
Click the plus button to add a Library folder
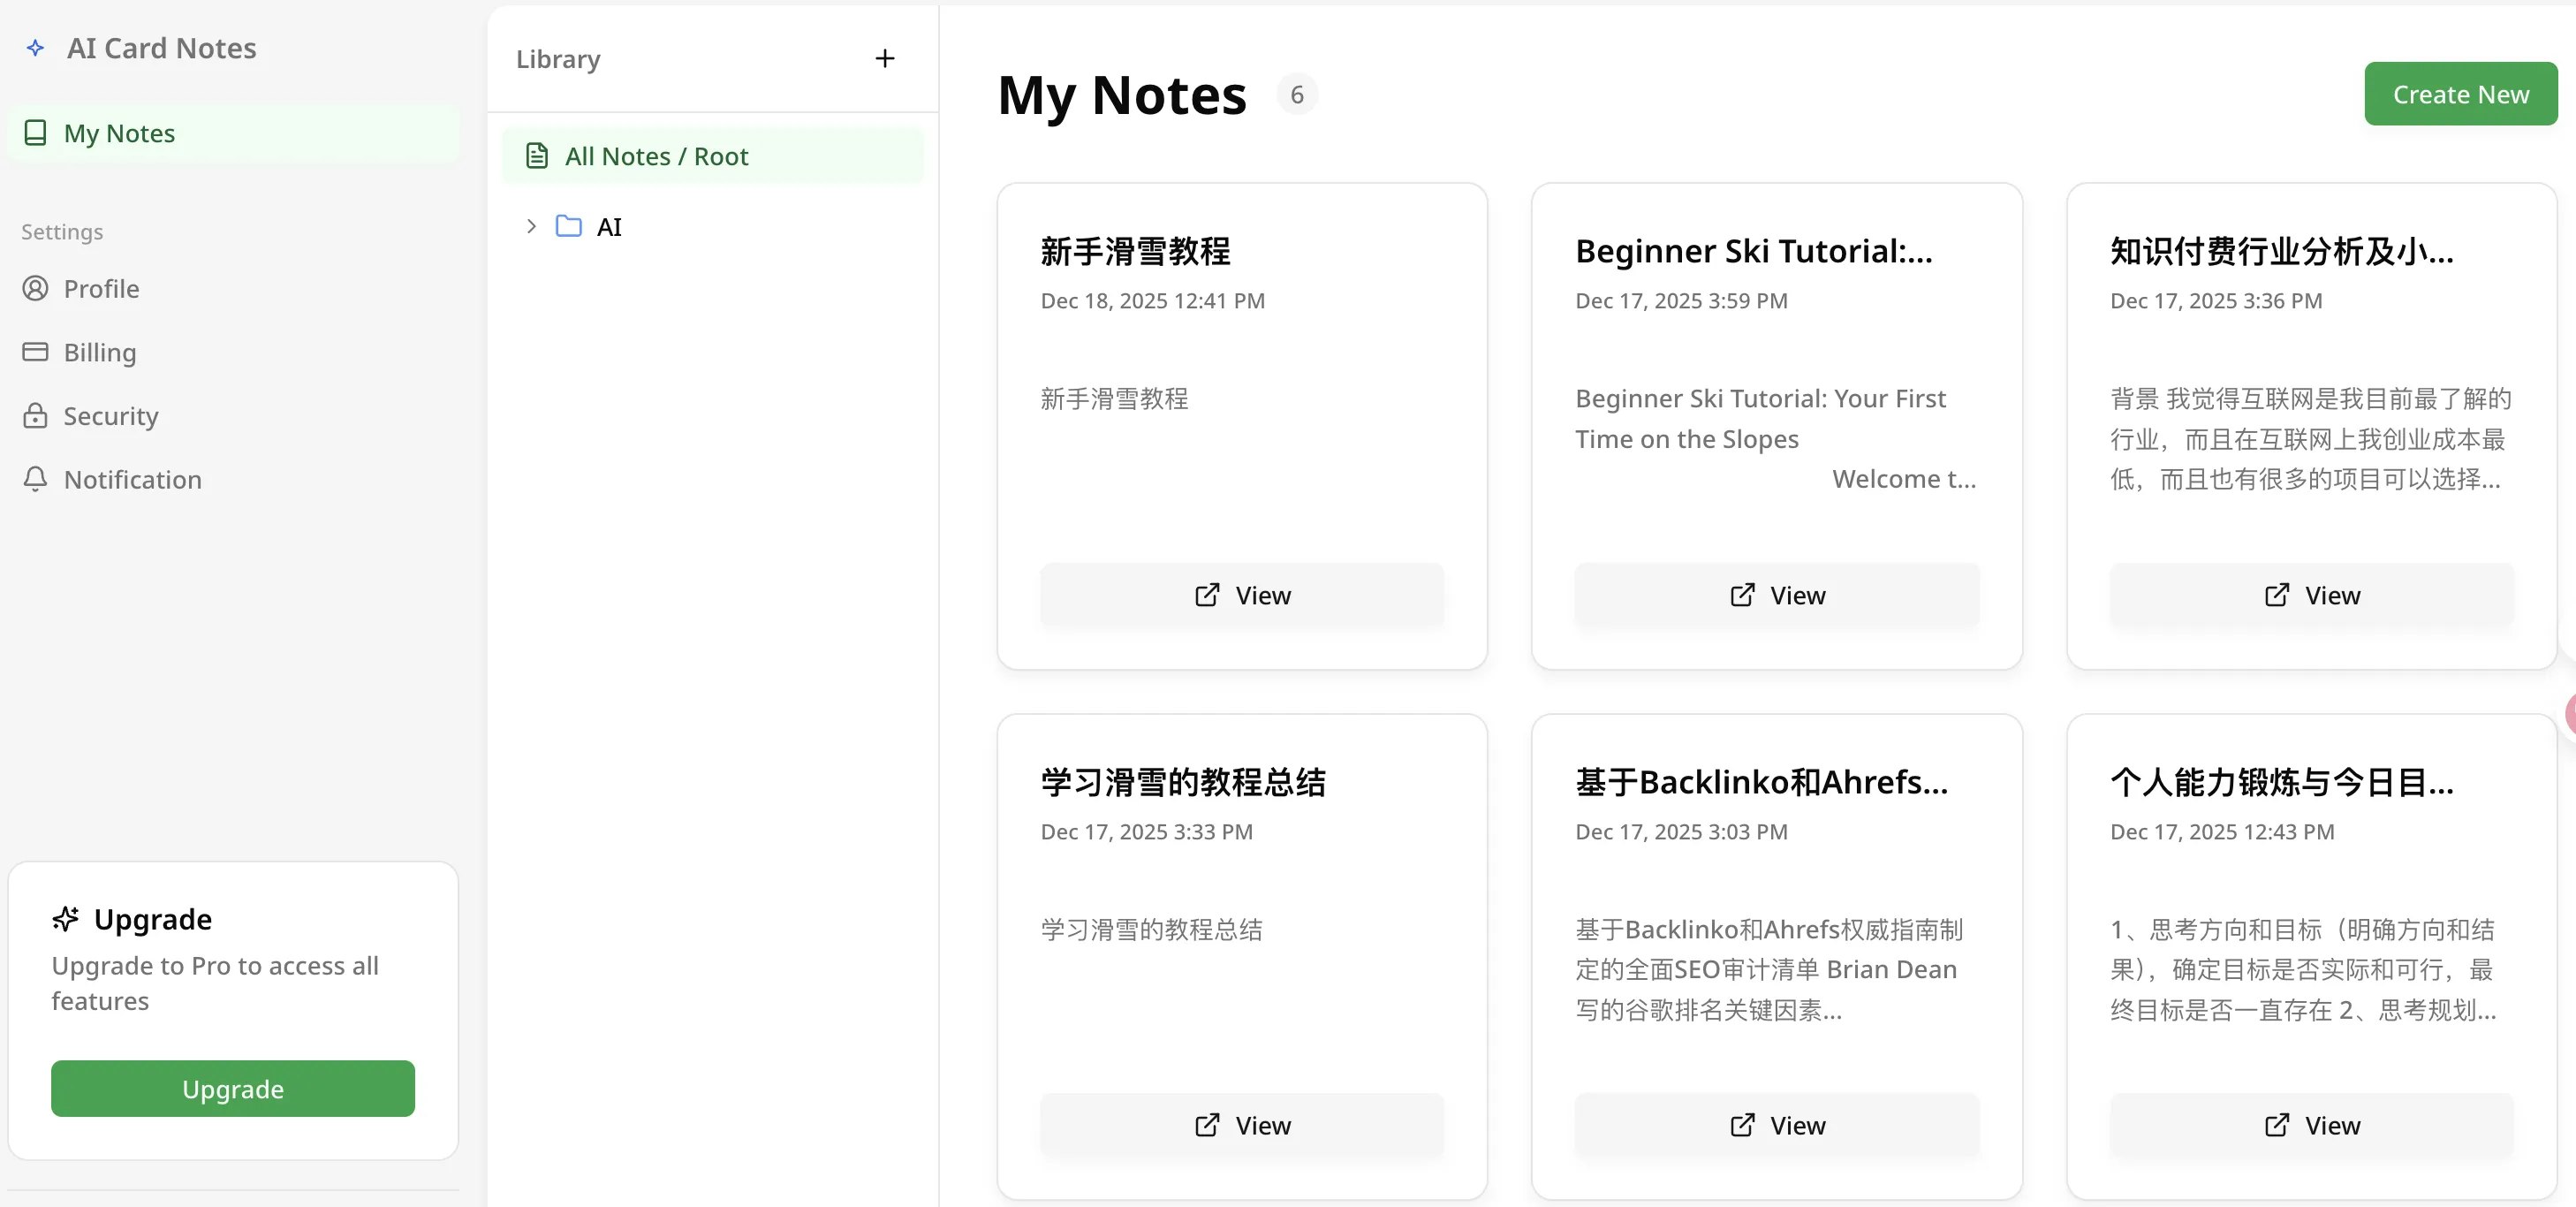pos(884,58)
